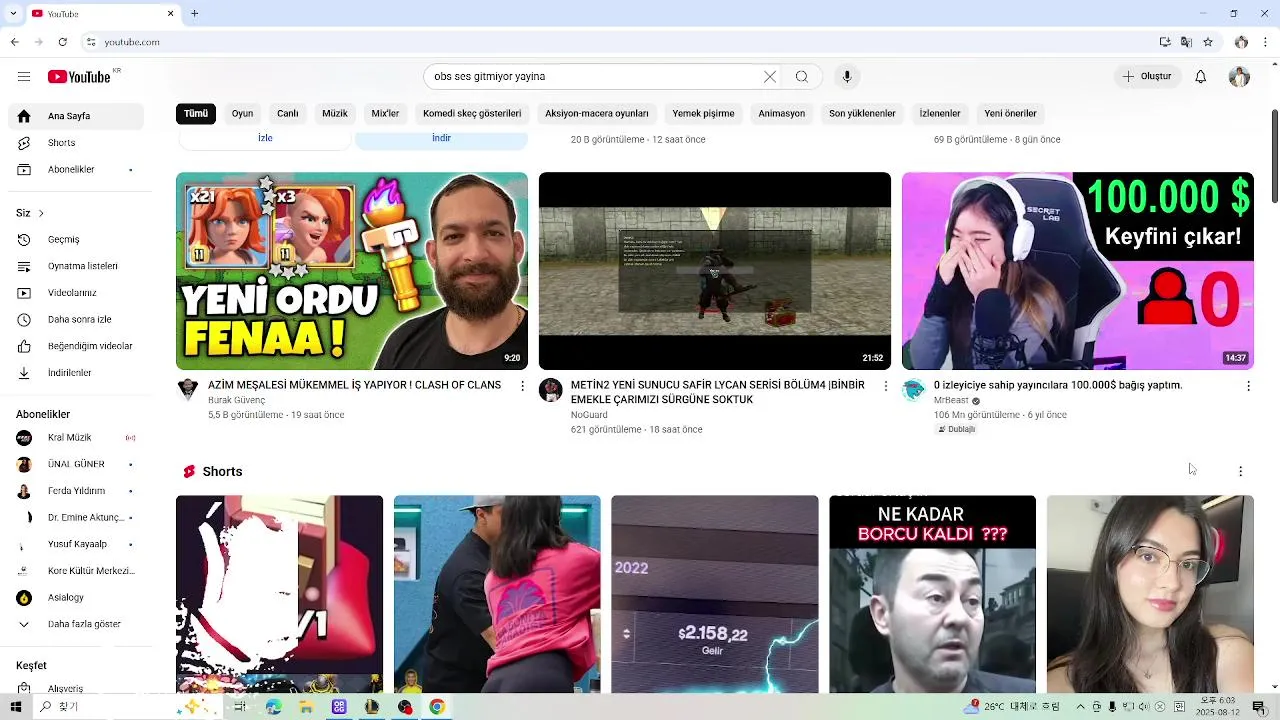Select the Oyun filter chip
The width and height of the screenshot is (1280, 720).
click(x=242, y=113)
